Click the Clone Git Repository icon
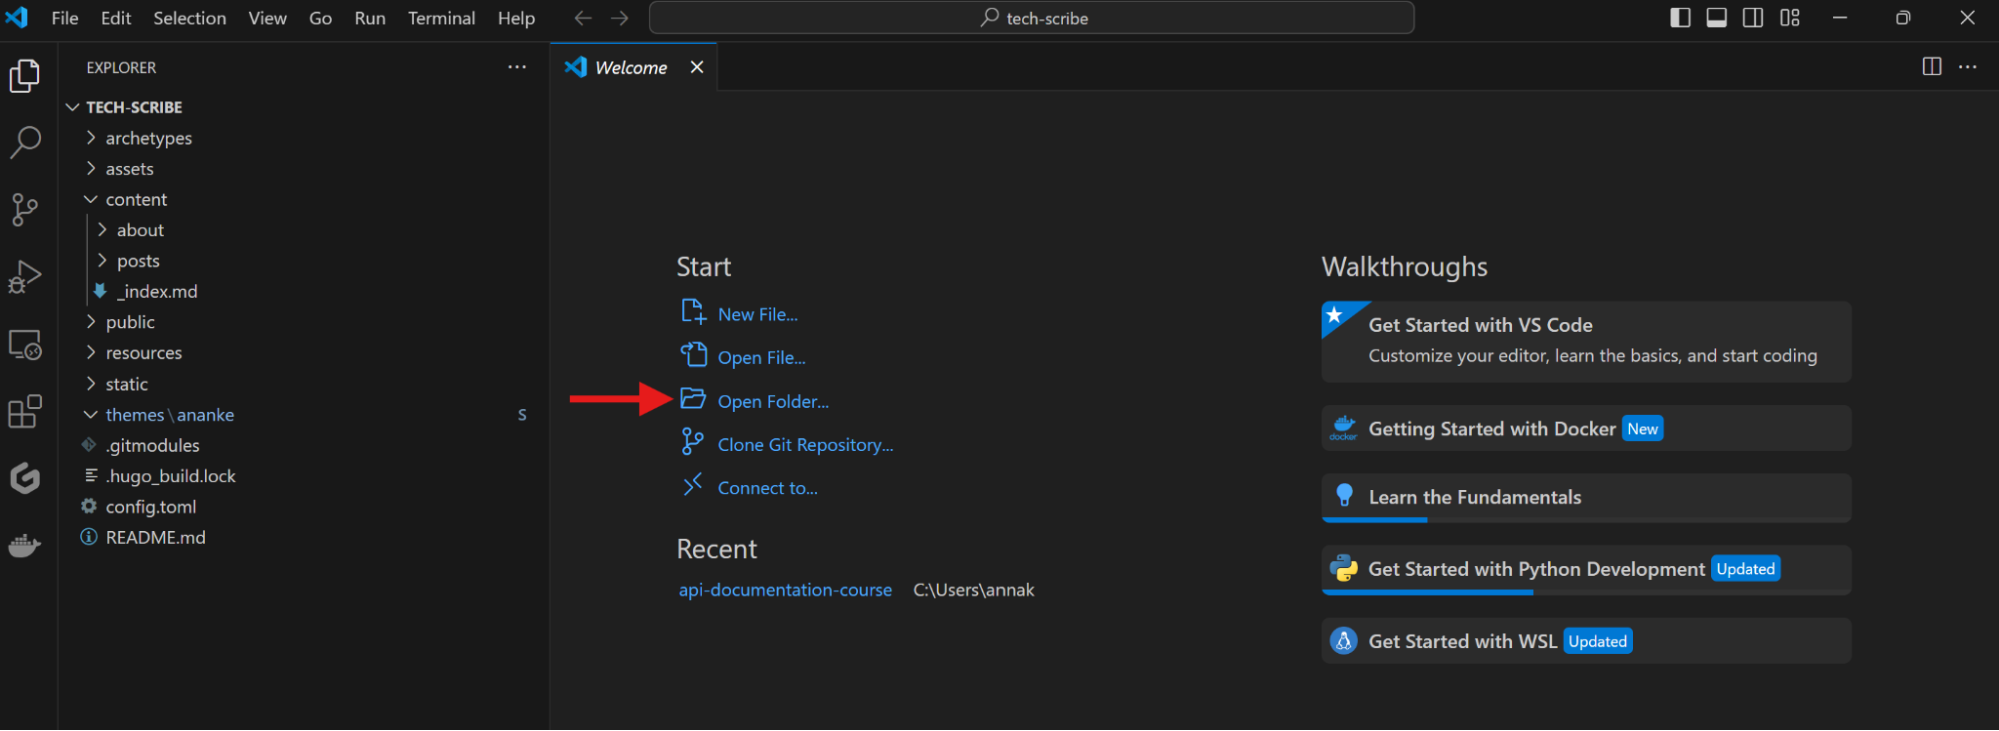Viewport: 1999px width, 731px height. coord(692,442)
